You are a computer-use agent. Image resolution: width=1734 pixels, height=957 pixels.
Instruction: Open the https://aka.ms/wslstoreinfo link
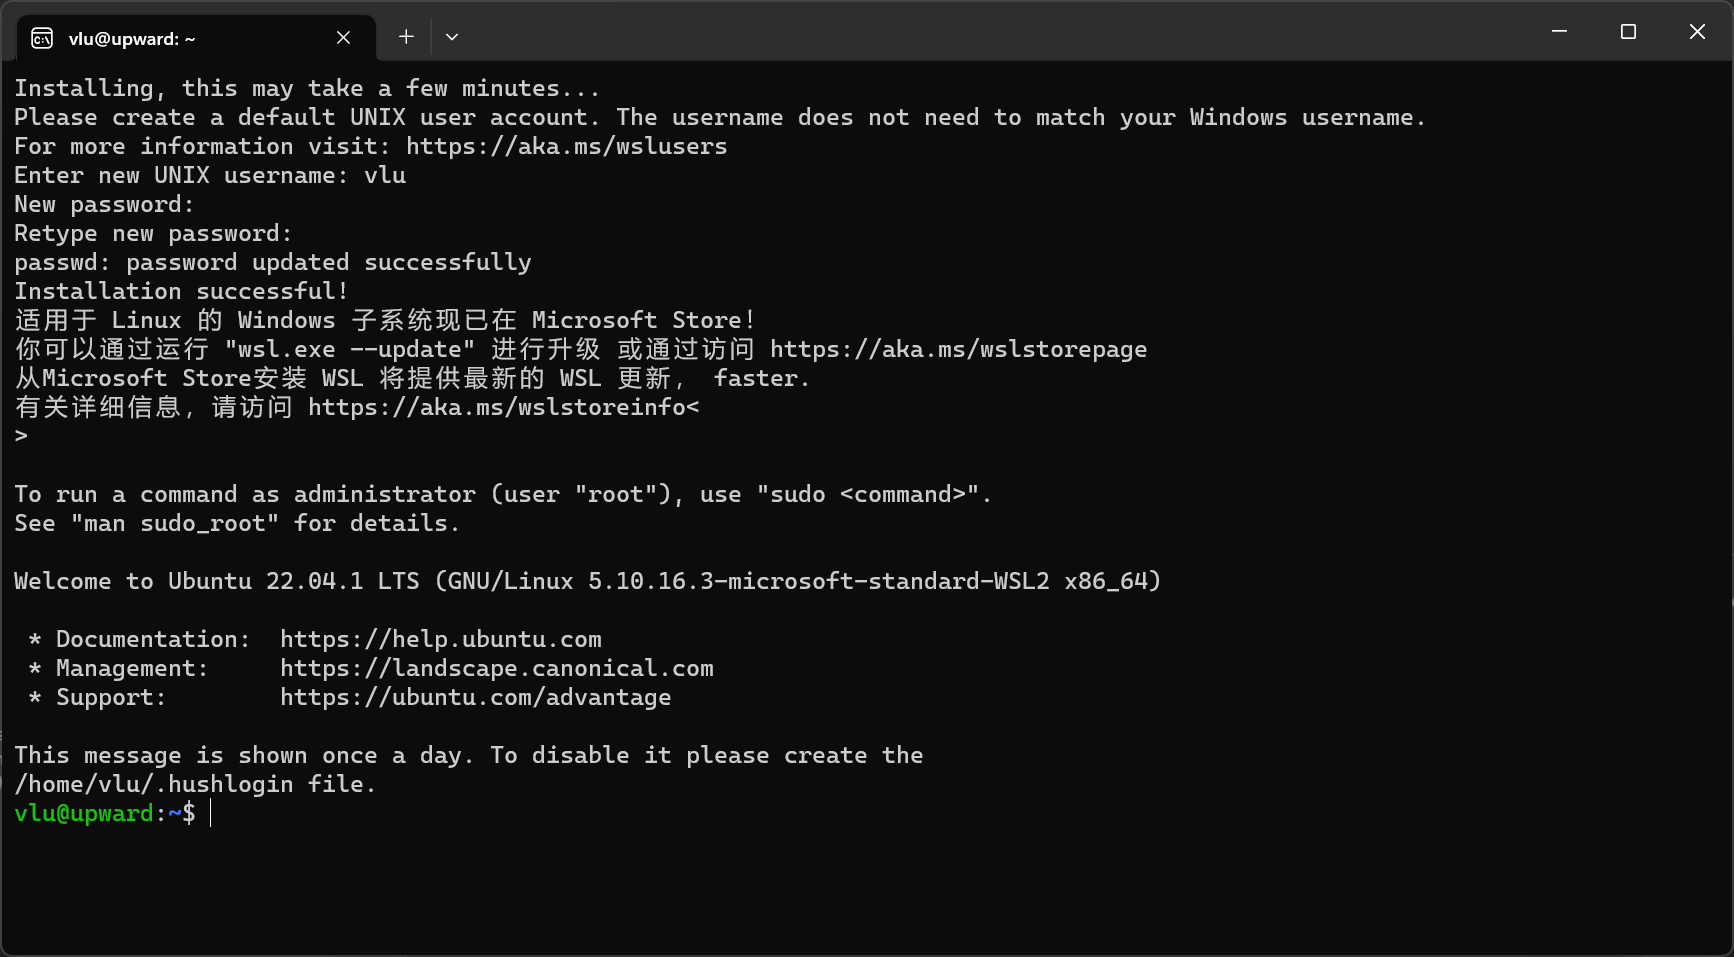point(496,407)
